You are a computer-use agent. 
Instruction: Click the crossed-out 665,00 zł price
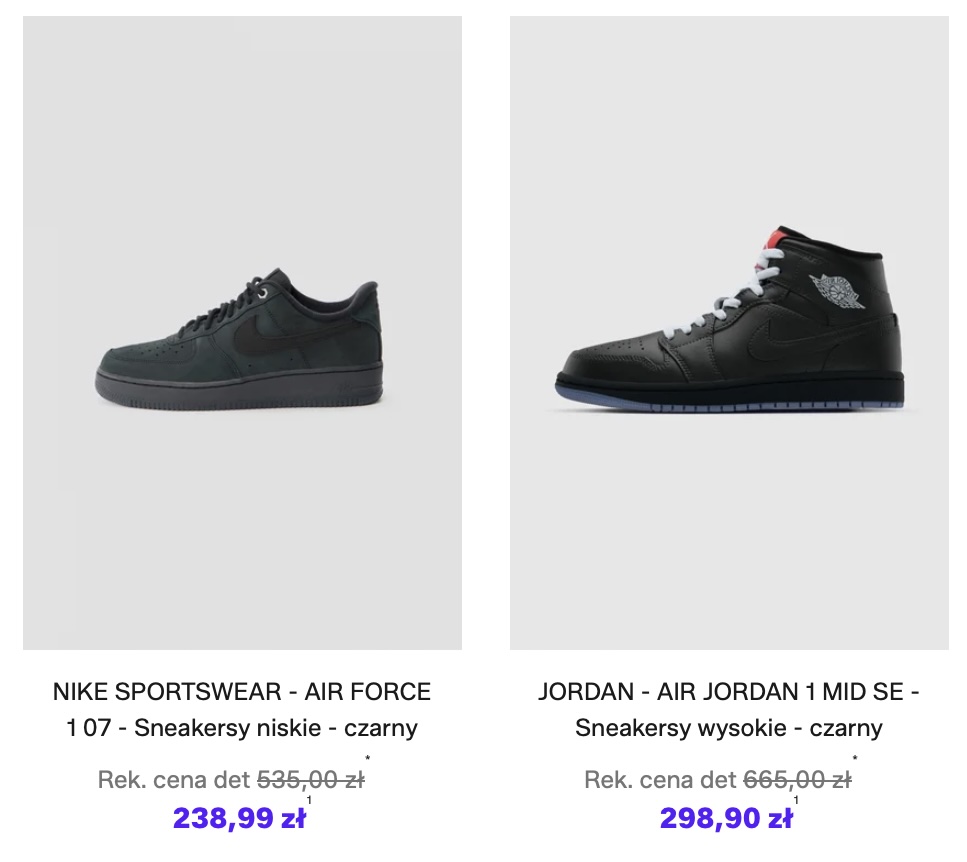point(797,780)
